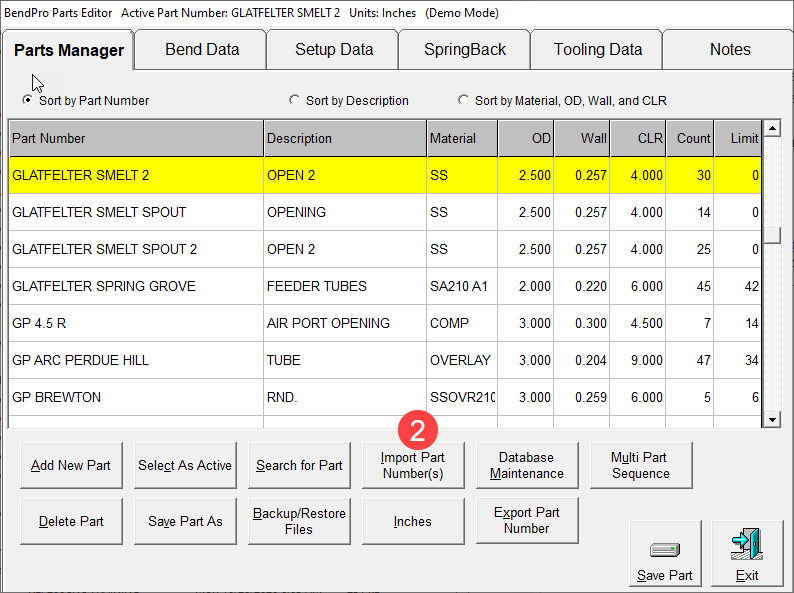Screen dimensions: 794x593
Task: Open the SpringBack tab
Action: [x=465, y=50]
